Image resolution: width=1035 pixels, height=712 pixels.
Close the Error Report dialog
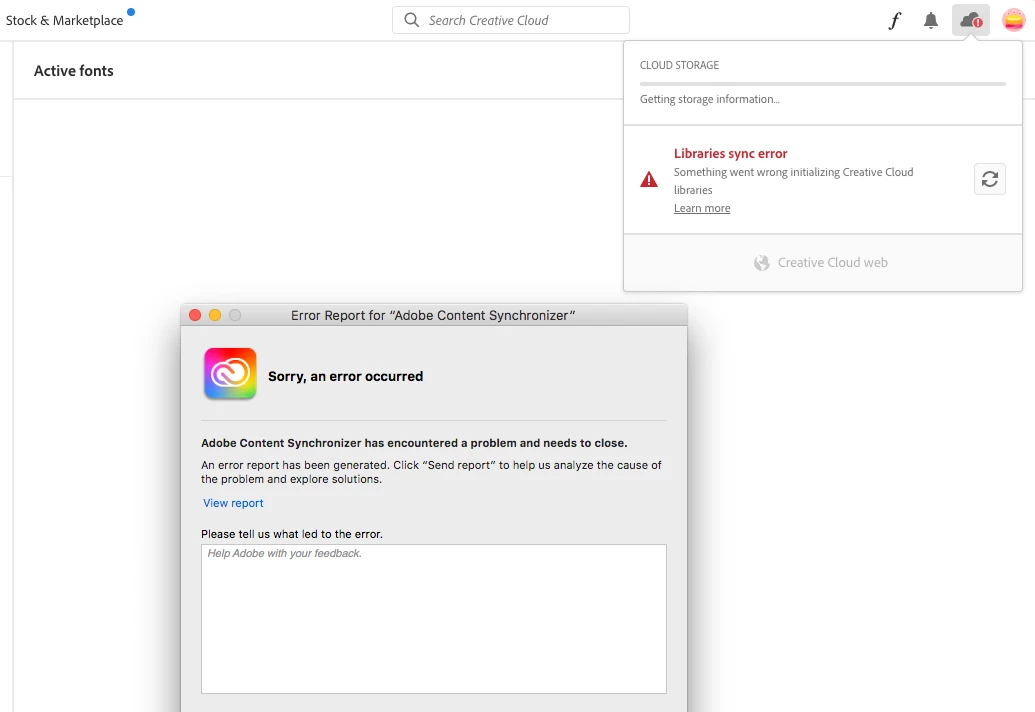pyautogui.click(x=195, y=315)
